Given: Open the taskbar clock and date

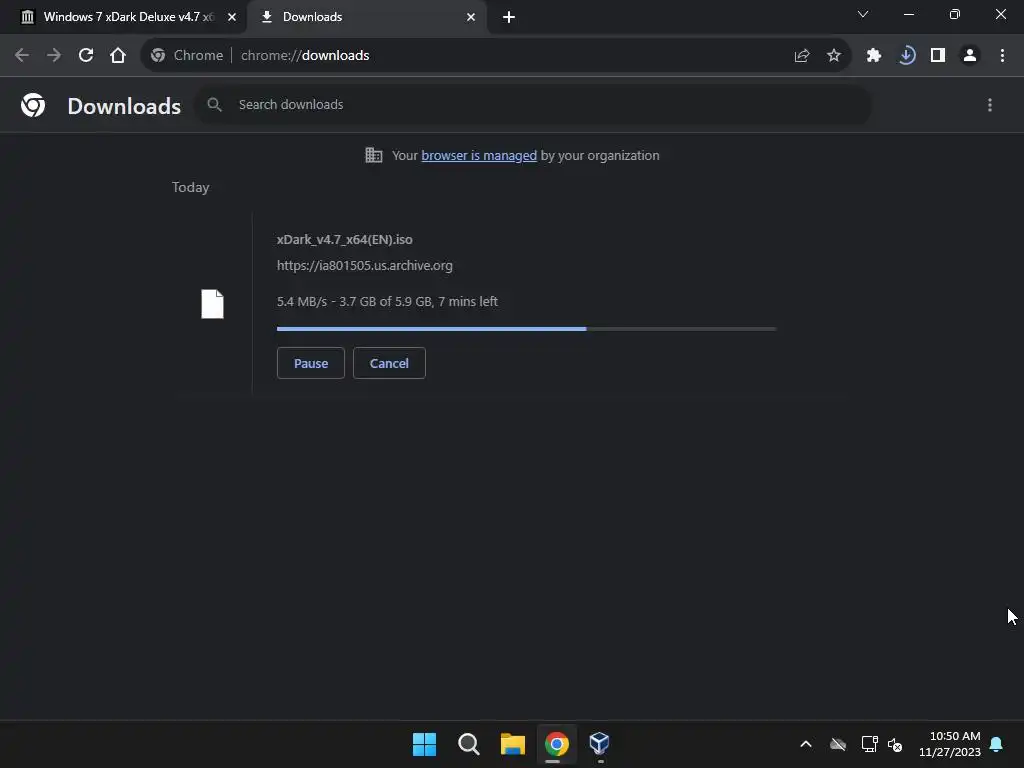Looking at the screenshot, I should coord(950,744).
